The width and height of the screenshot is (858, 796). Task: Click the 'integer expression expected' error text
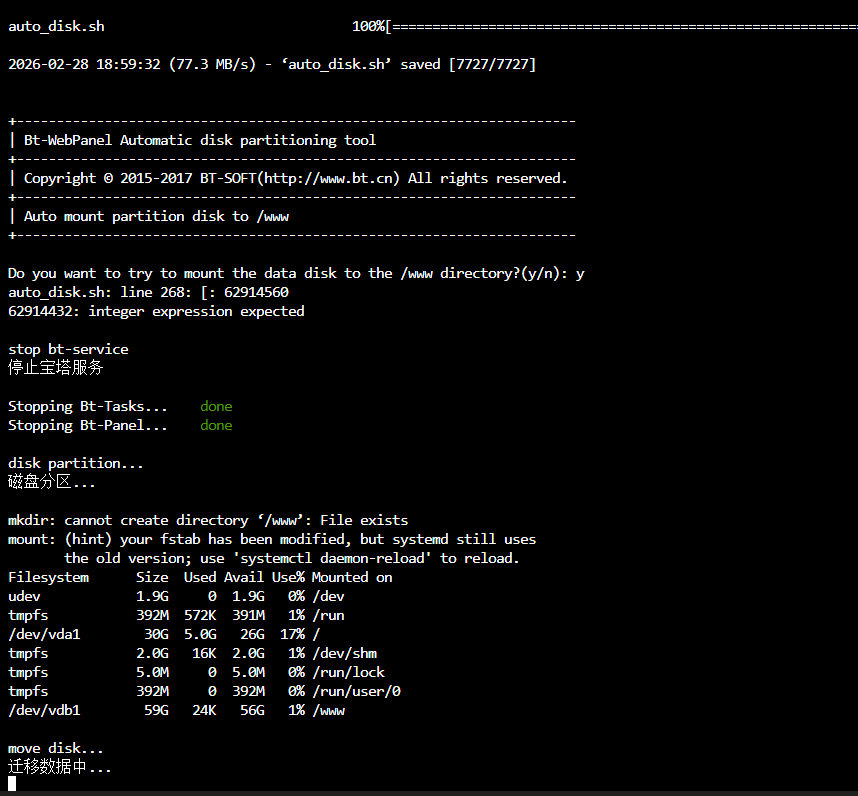[x=192, y=311]
